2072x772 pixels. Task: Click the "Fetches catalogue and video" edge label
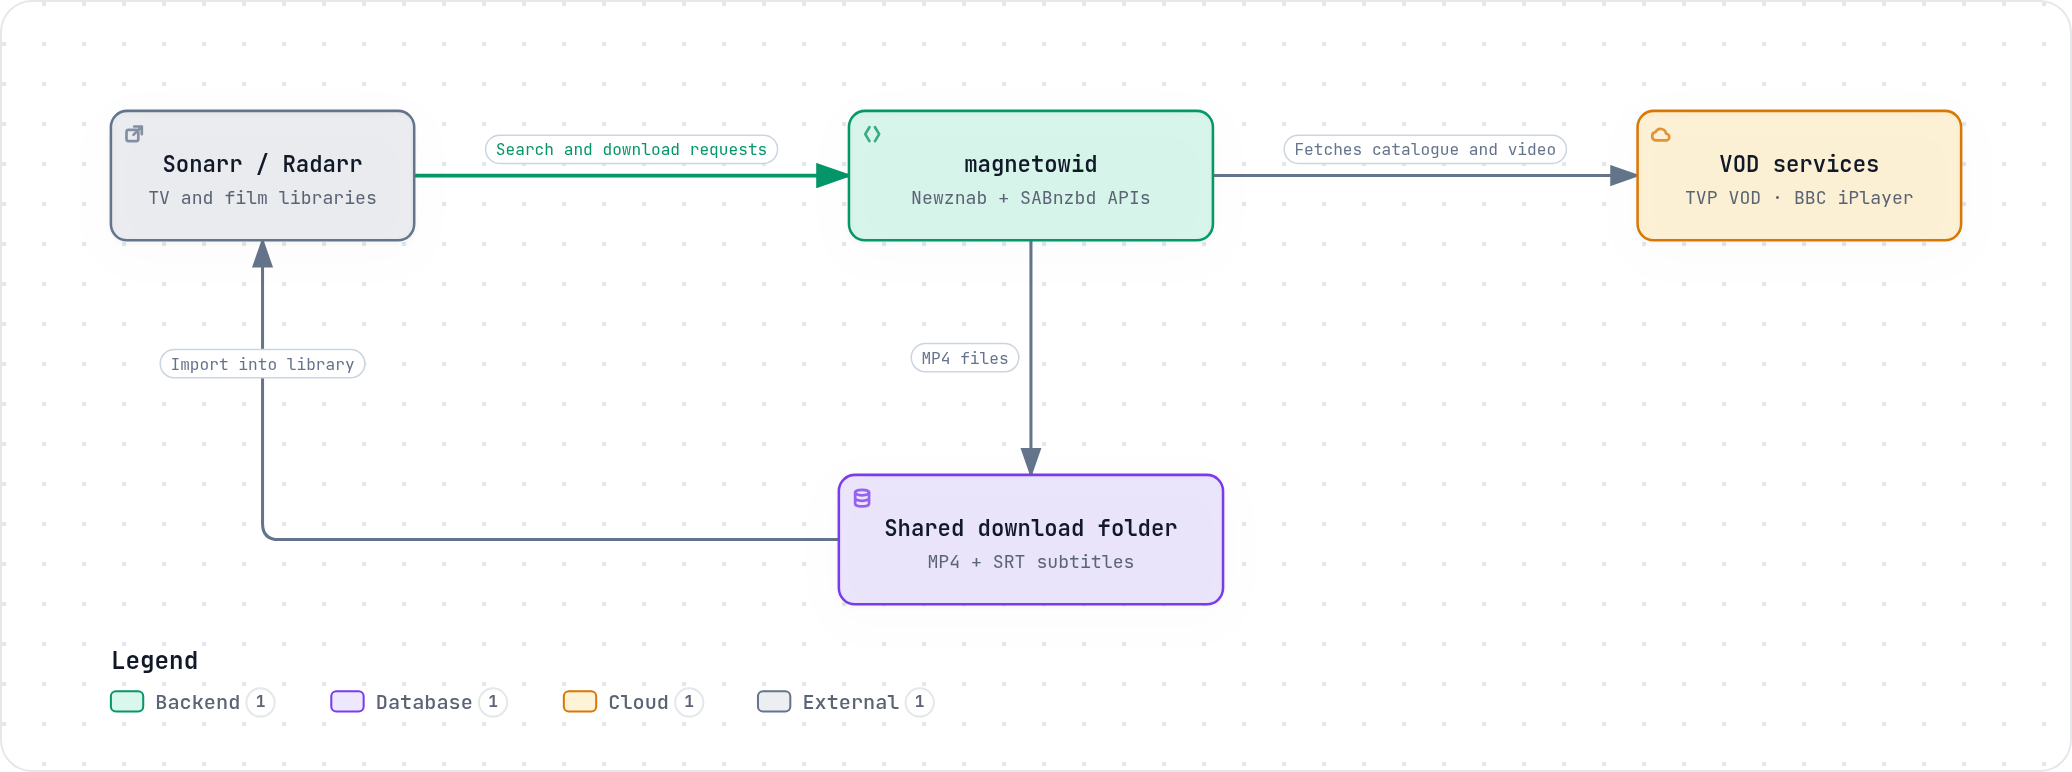tap(1425, 149)
